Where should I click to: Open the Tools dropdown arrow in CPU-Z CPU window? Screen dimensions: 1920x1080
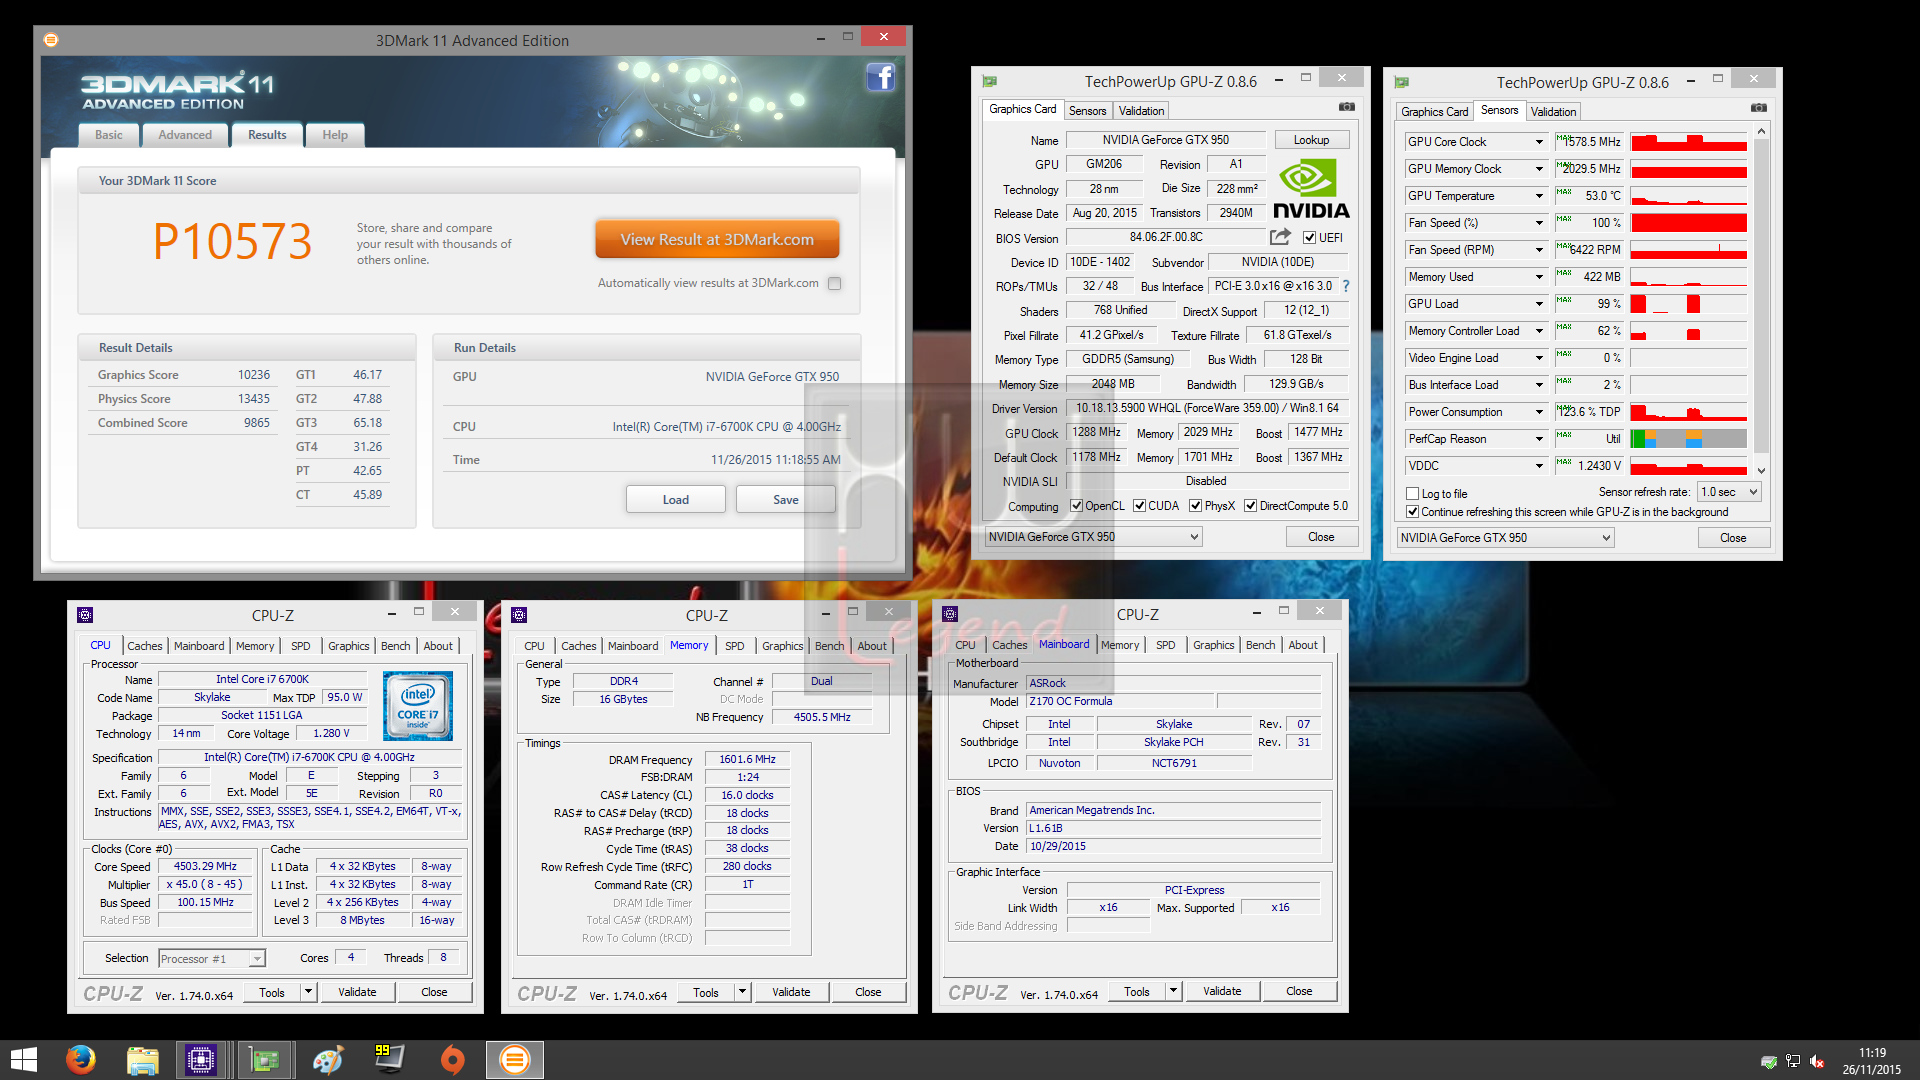pos(309,992)
